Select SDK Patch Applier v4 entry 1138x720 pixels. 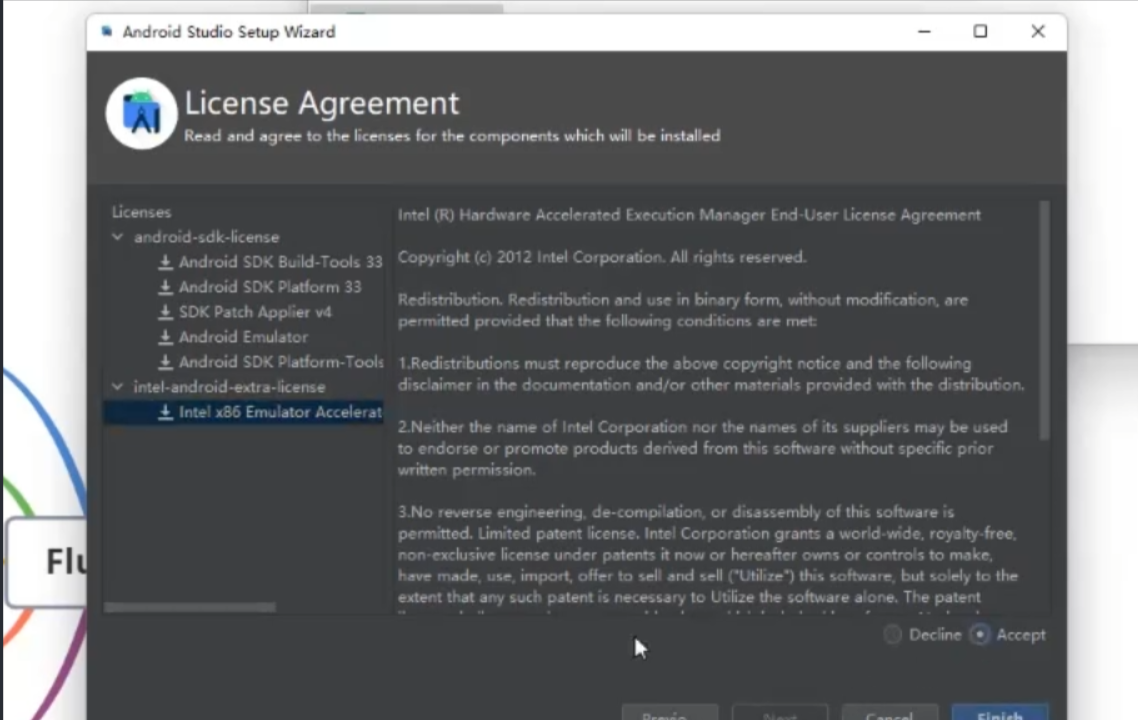255,311
